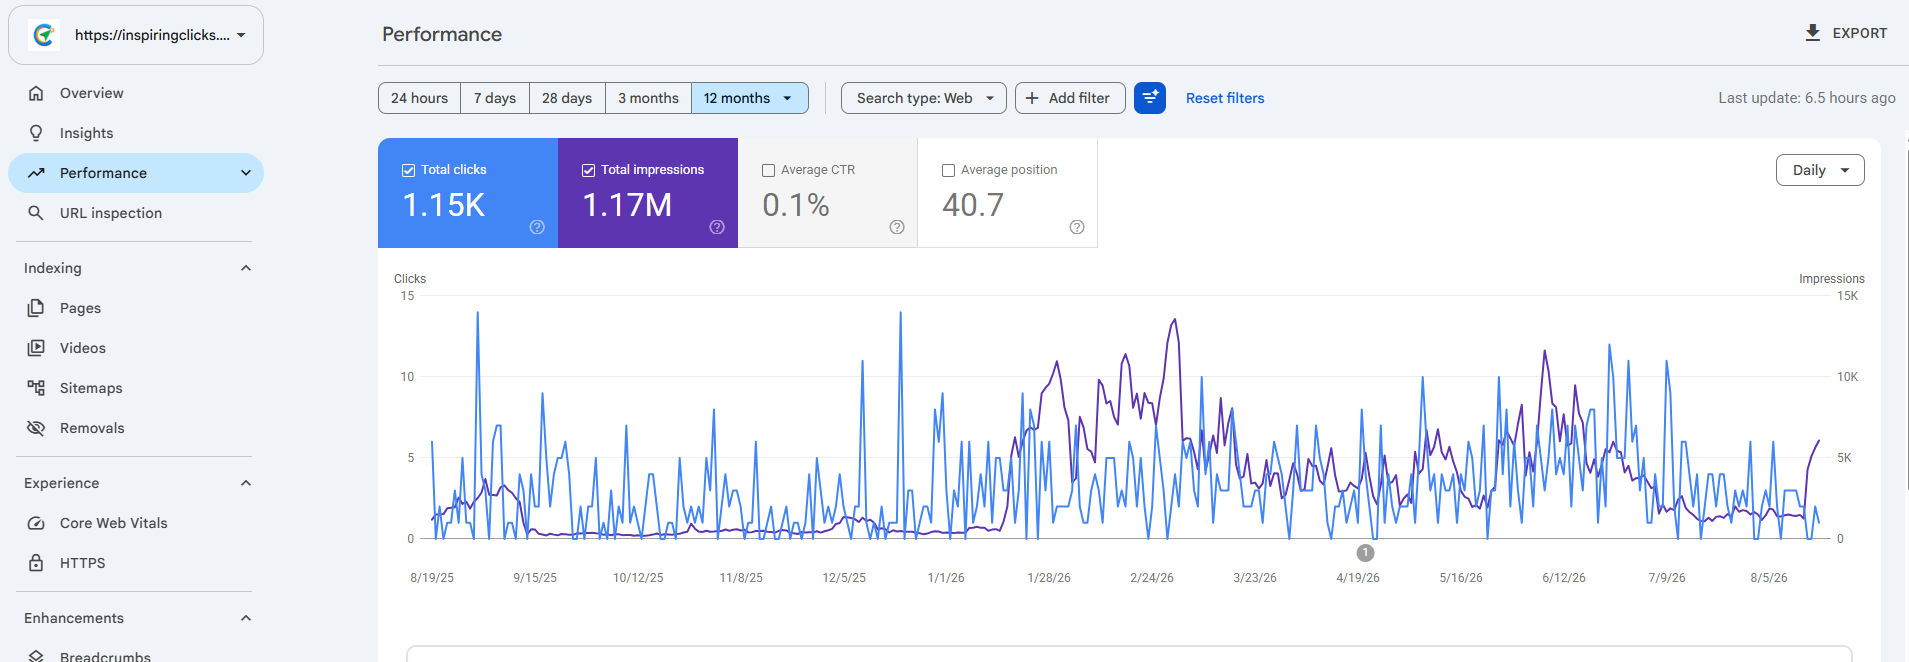The width and height of the screenshot is (1909, 662).
Task: Click the Breadcrumbs icon
Action: pos(36,656)
